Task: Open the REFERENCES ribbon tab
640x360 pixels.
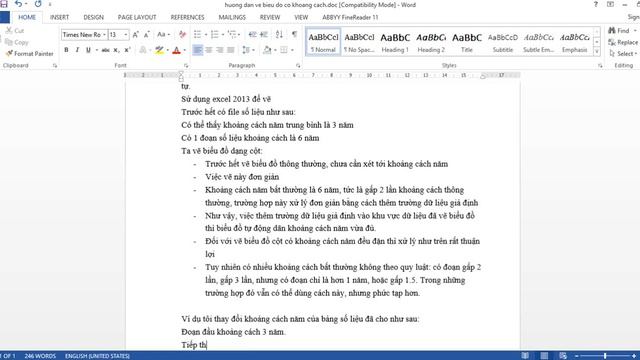Action: pyautogui.click(x=187, y=17)
